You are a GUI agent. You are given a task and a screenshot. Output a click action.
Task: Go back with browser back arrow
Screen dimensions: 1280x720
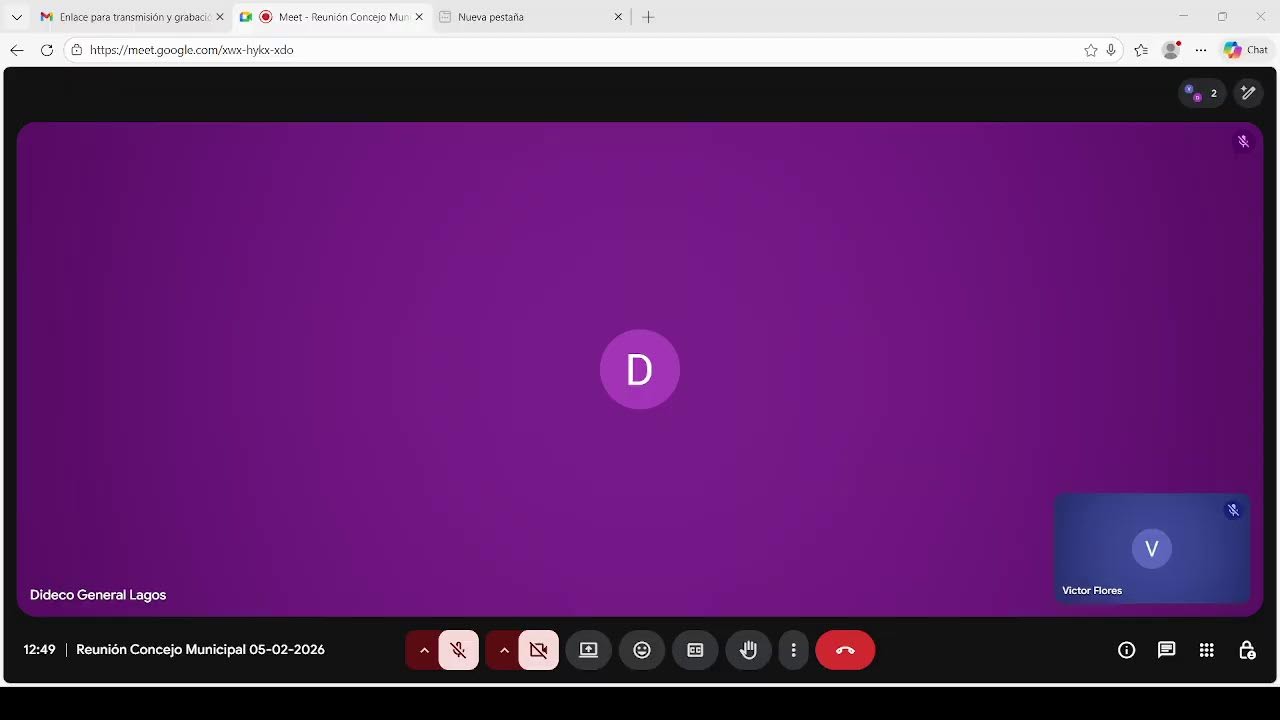16,50
